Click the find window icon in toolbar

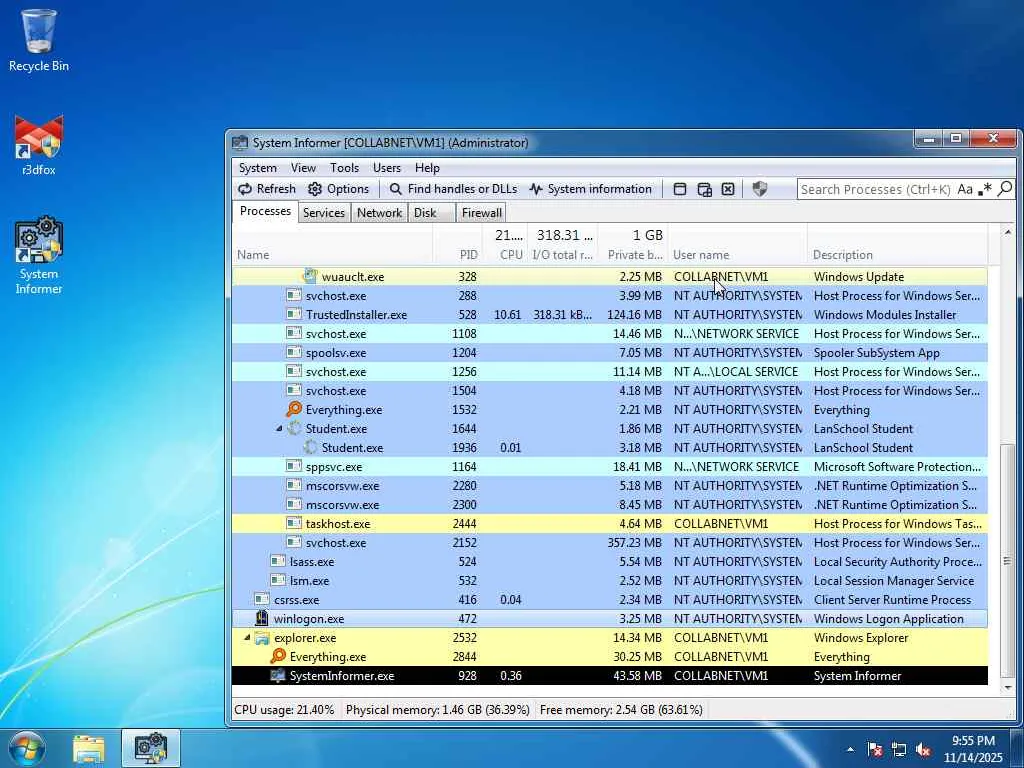[x=680, y=189]
